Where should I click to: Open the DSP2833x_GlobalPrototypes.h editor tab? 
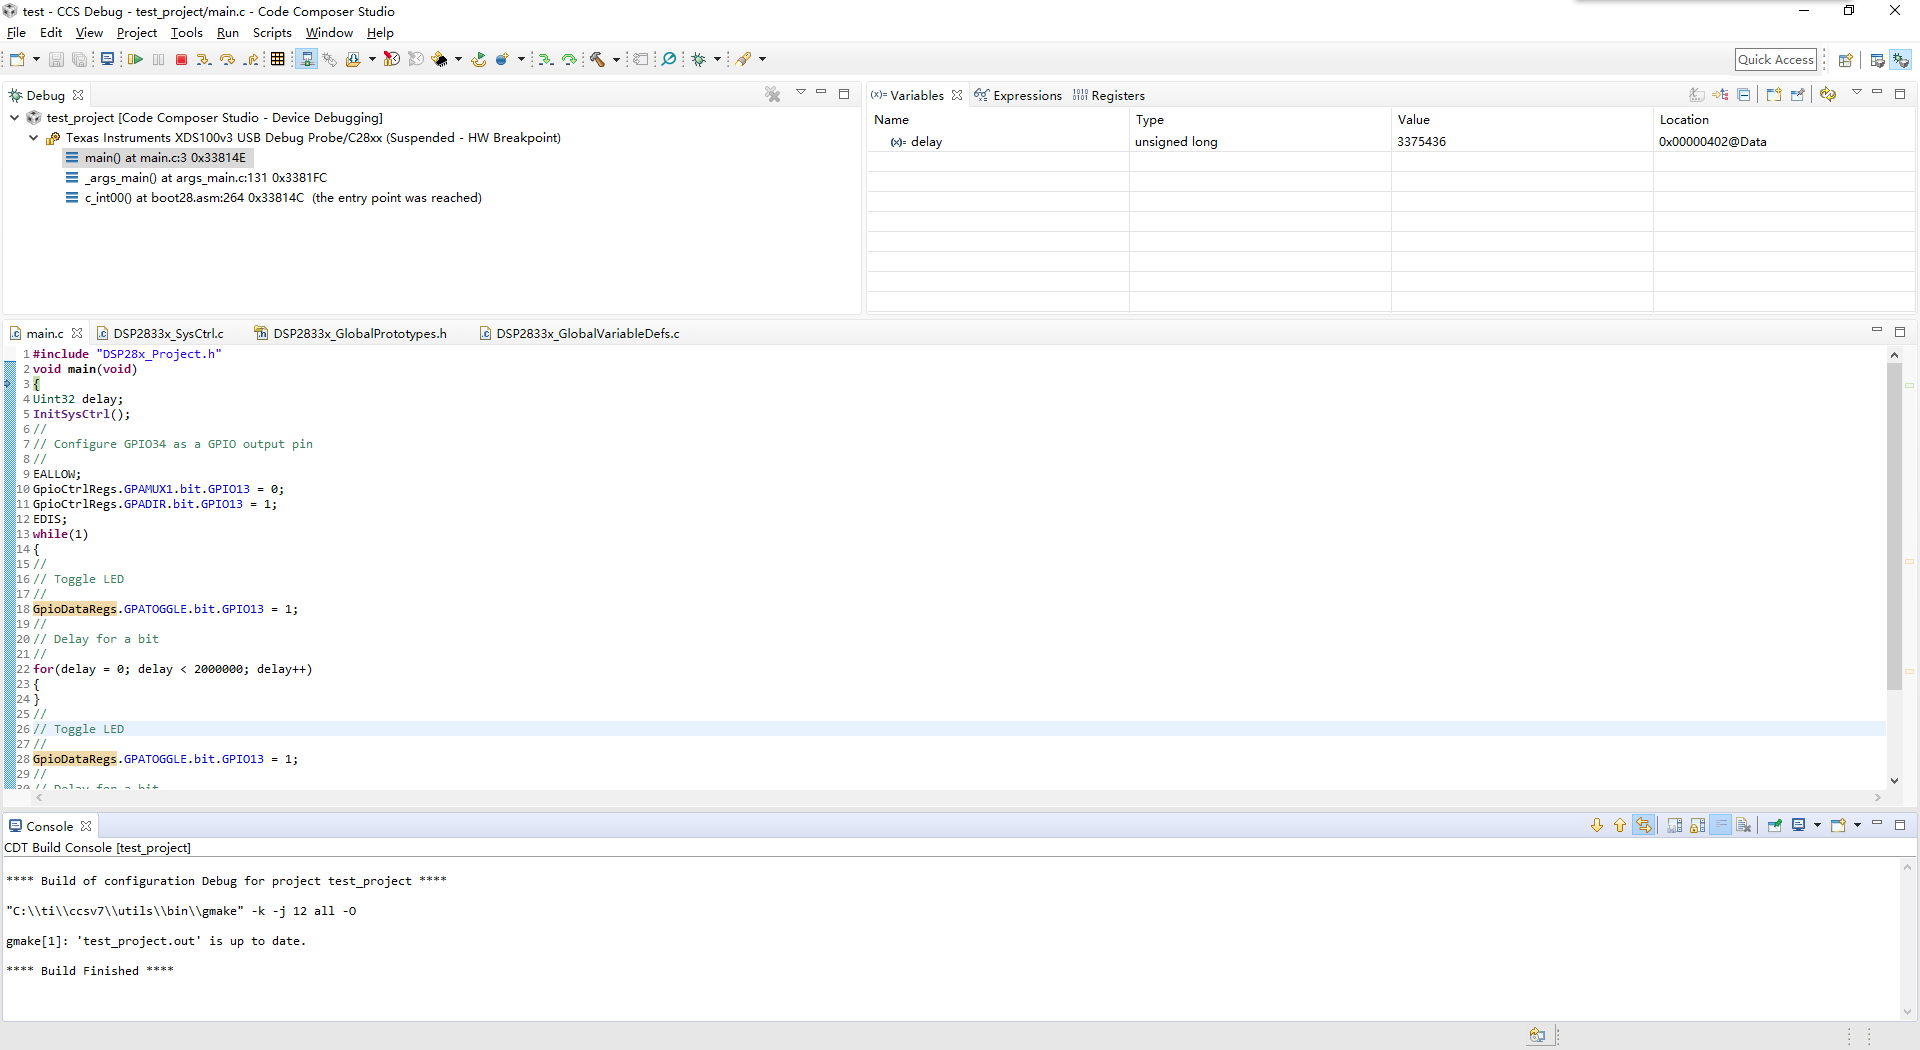coord(351,333)
